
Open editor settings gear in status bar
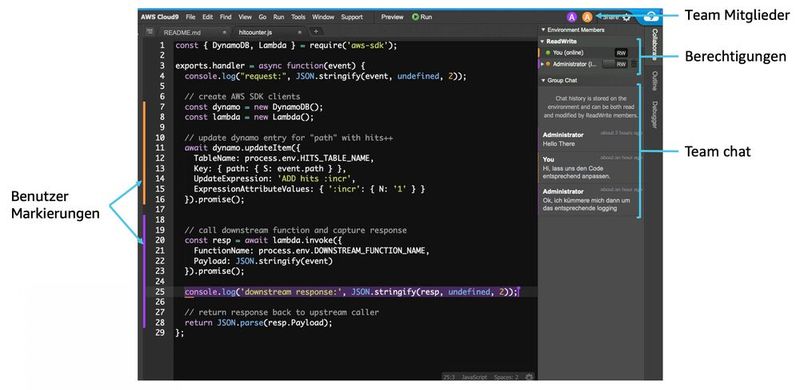click(x=529, y=377)
